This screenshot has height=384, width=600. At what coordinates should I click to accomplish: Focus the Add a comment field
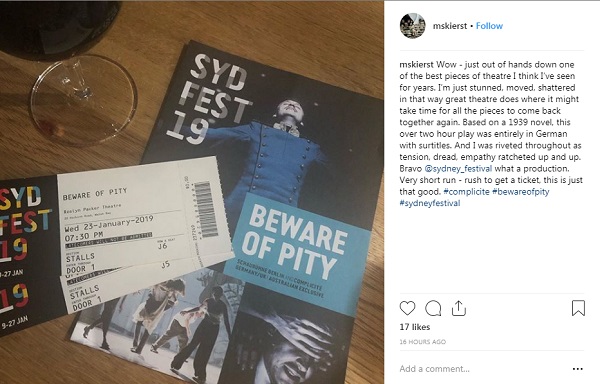pos(482,369)
